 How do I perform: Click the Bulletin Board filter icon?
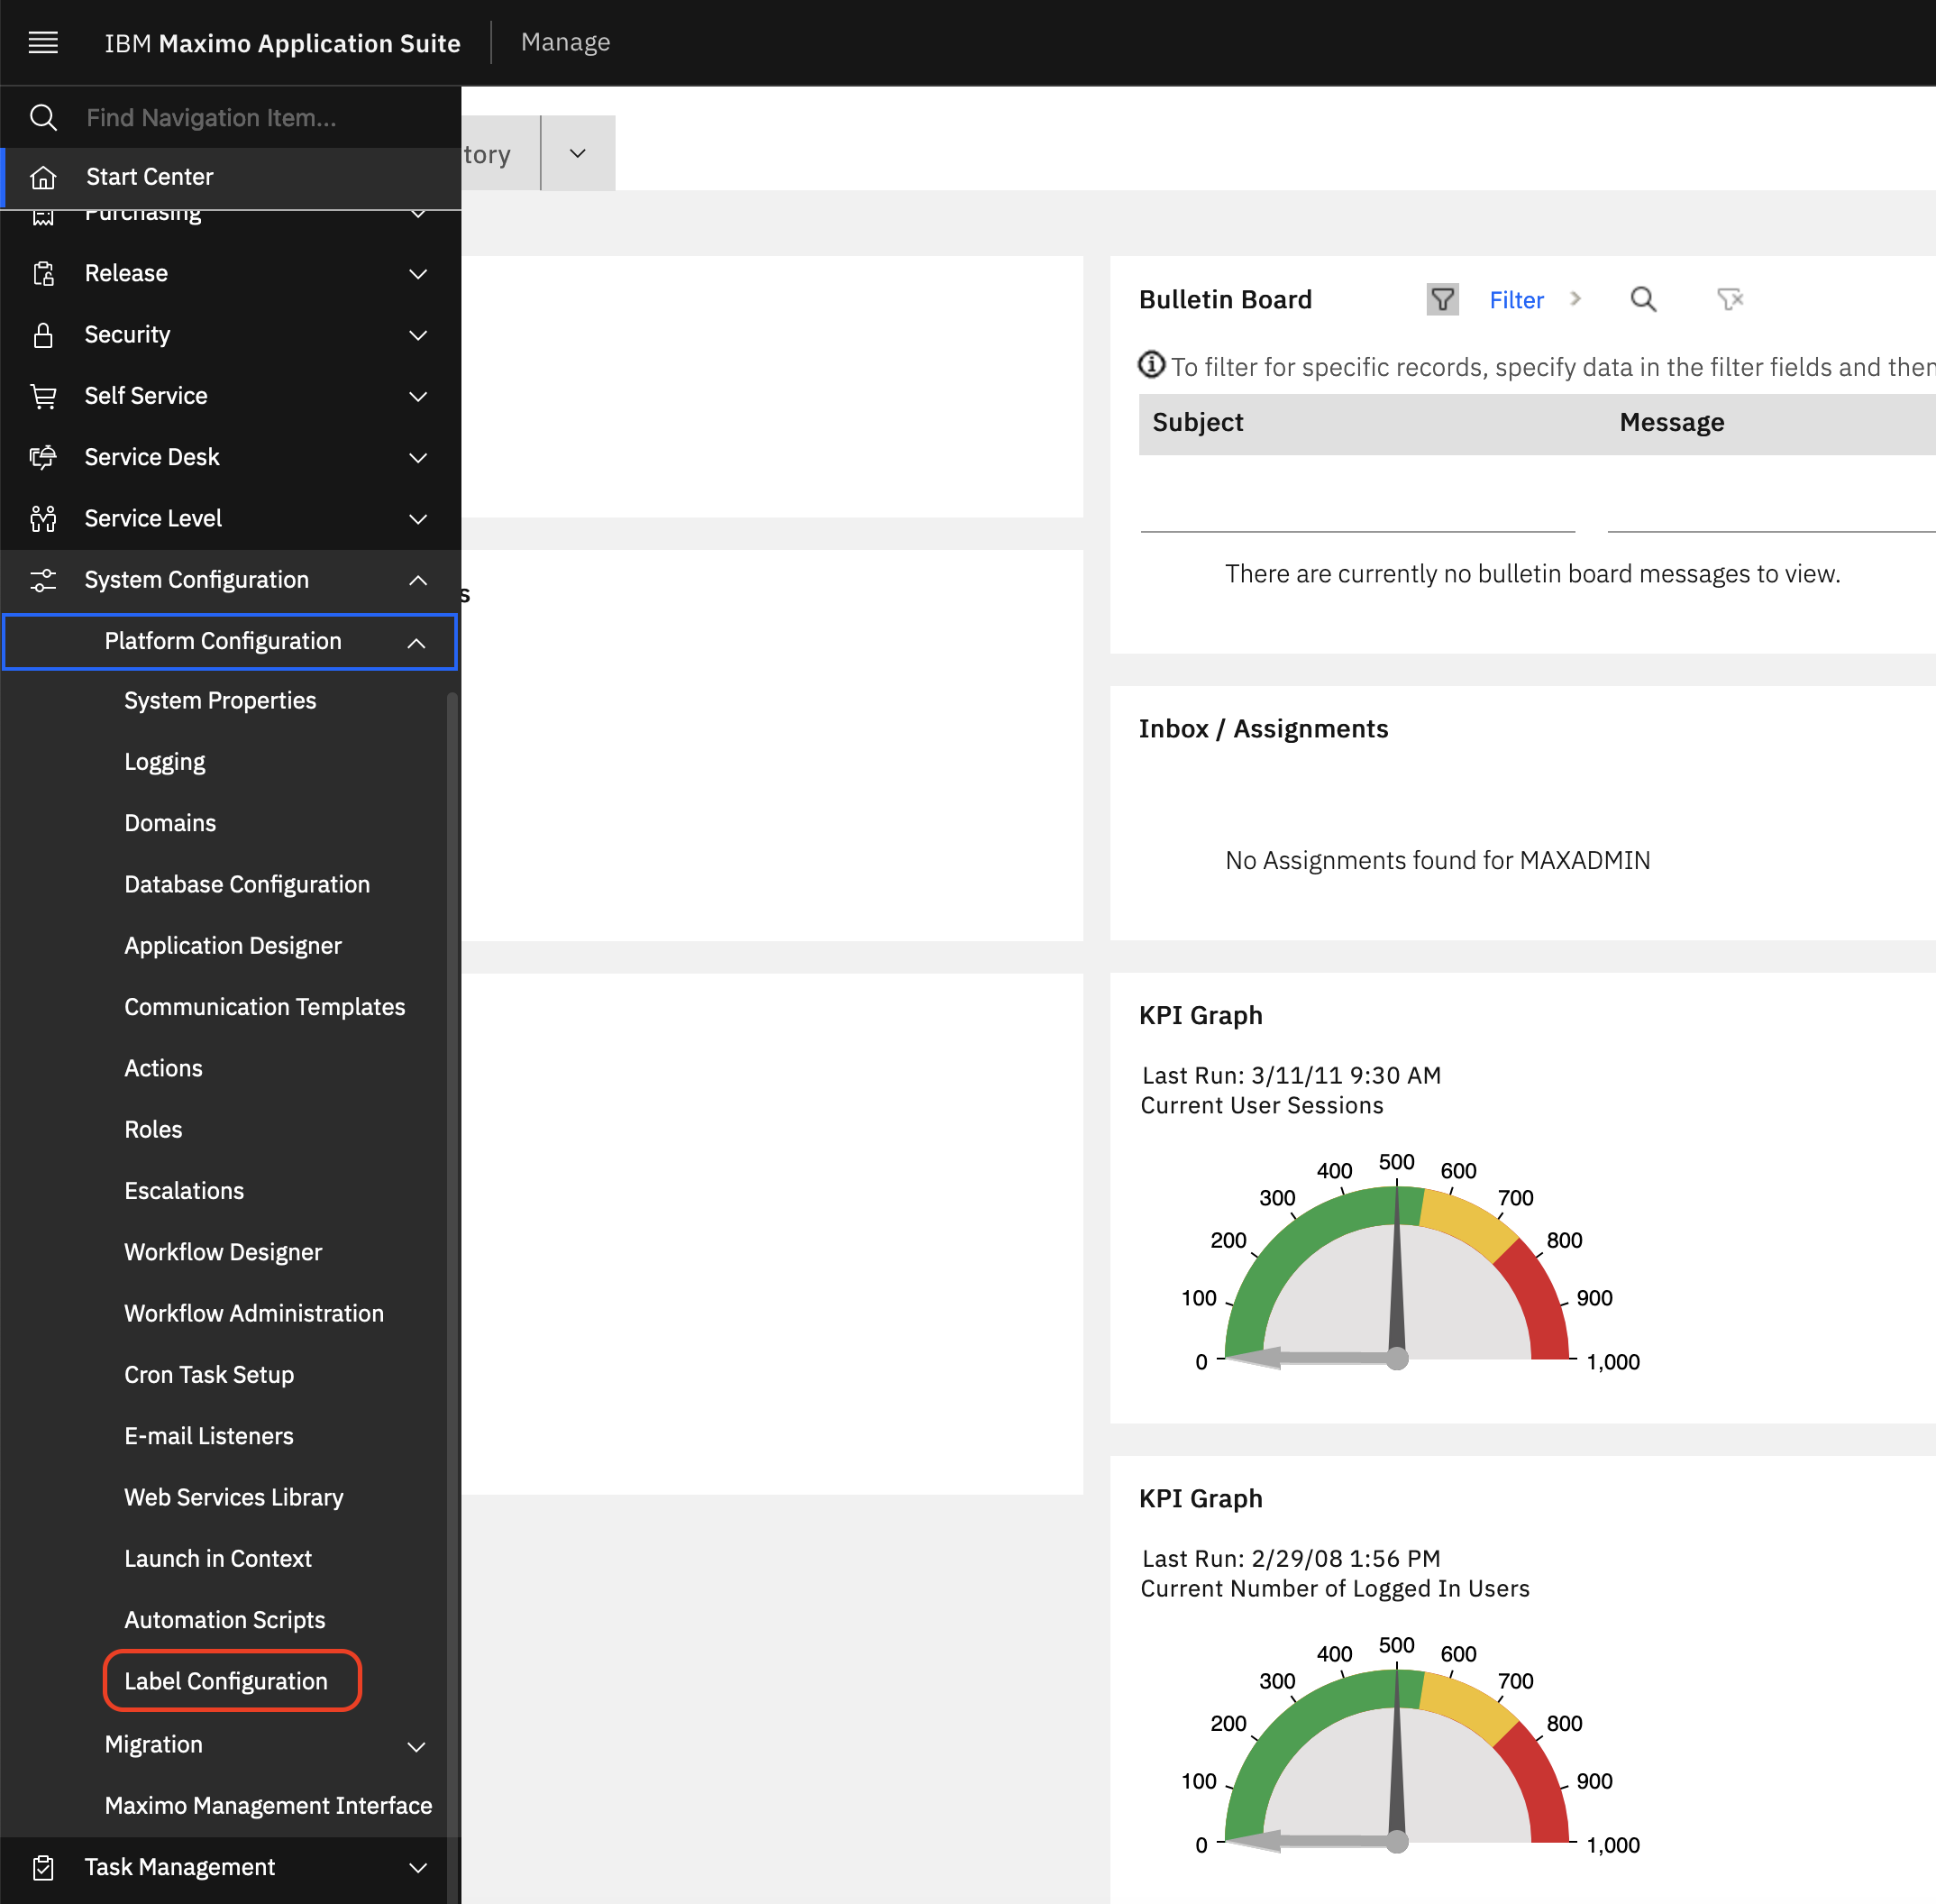click(x=1443, y=300)
